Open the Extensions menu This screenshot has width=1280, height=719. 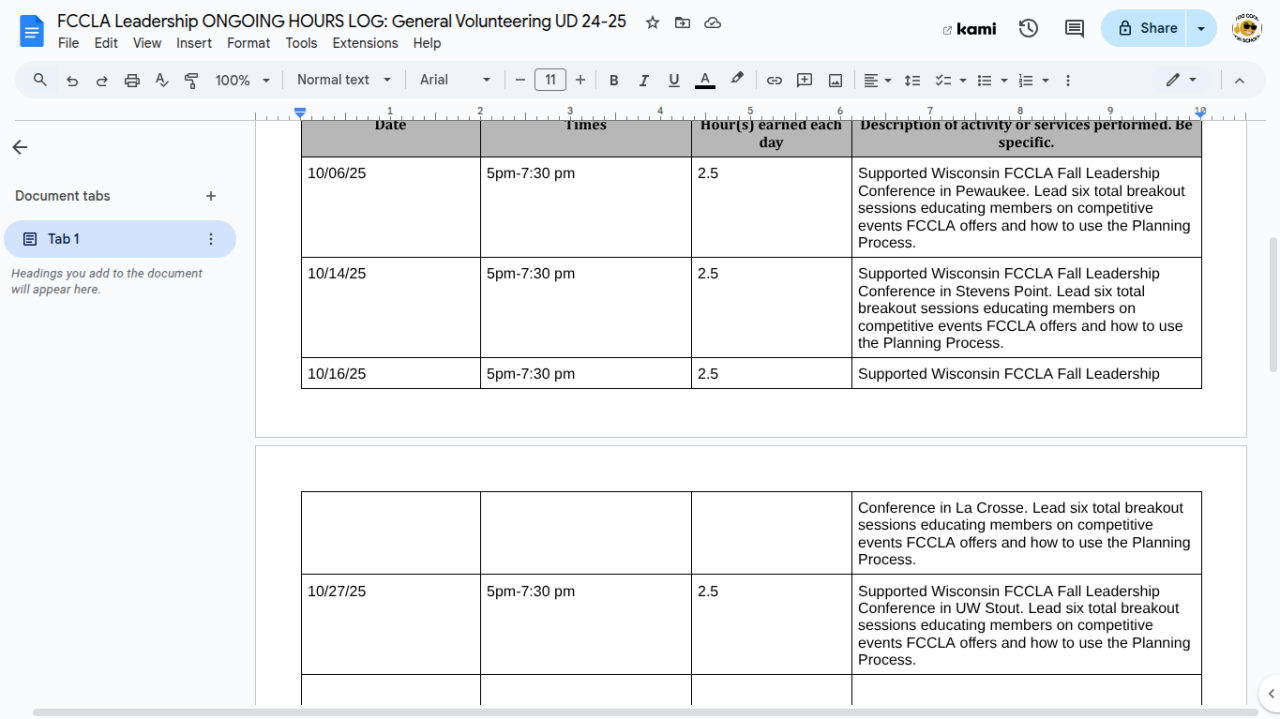coord(365,43)
